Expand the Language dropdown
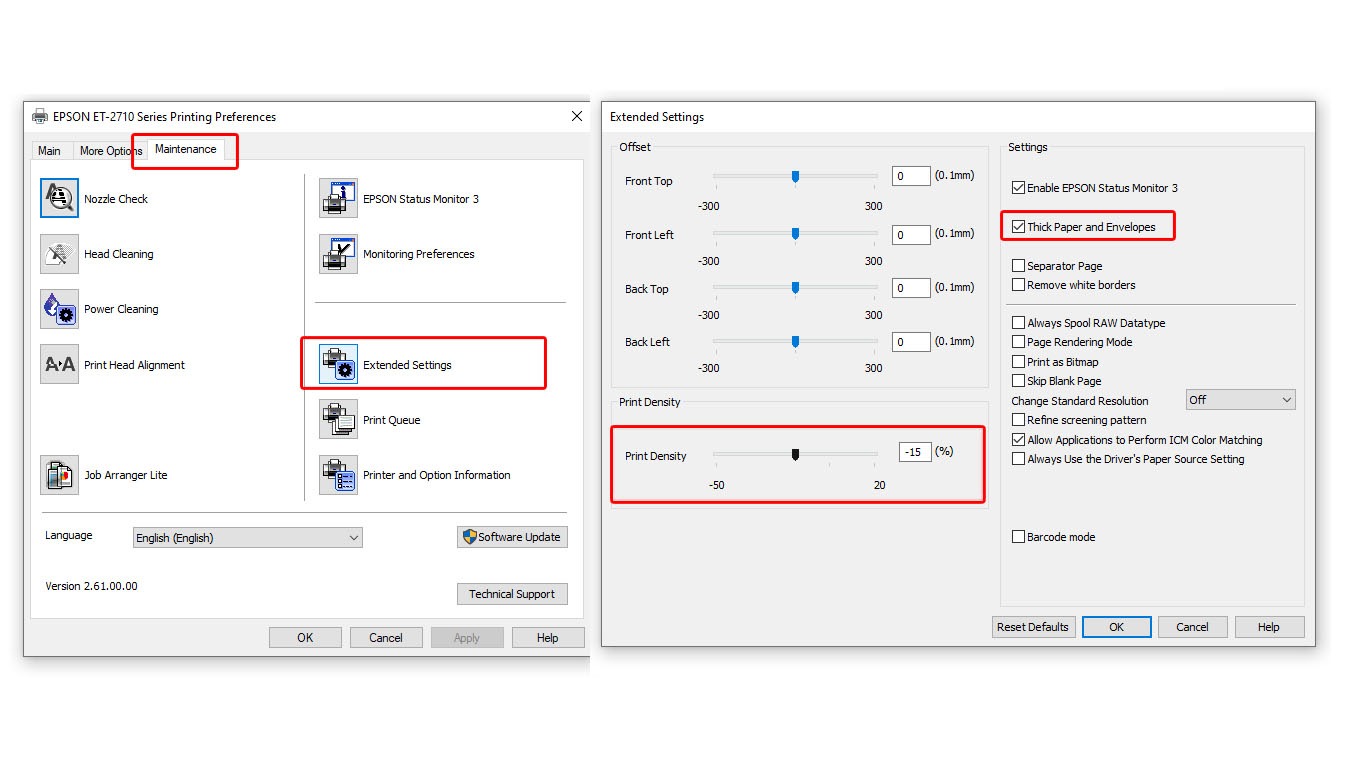 click(x=247, y=538)
